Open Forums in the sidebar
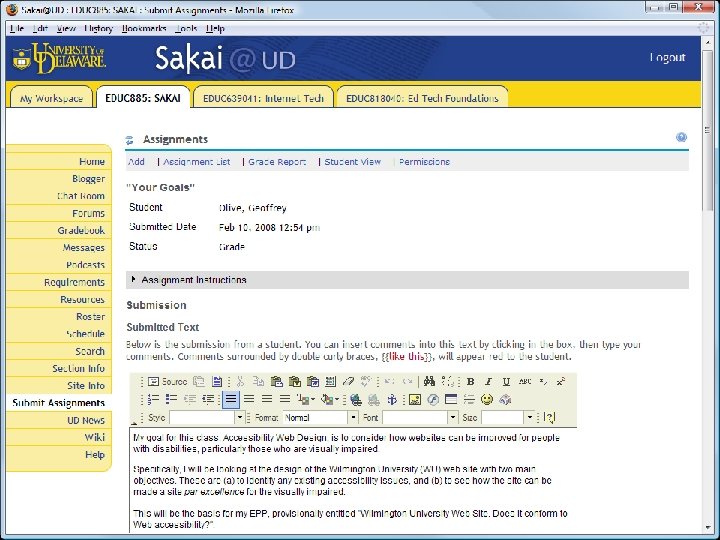Screen dimensions: 720x540 click(88, 213)
